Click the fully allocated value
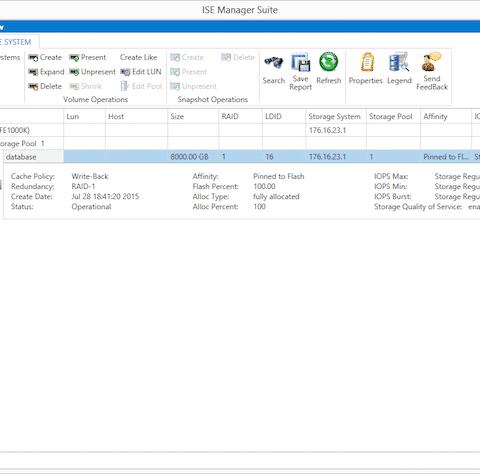Image resolution: width=480 pixels, height=474 pixels. (x=276, y=197)
